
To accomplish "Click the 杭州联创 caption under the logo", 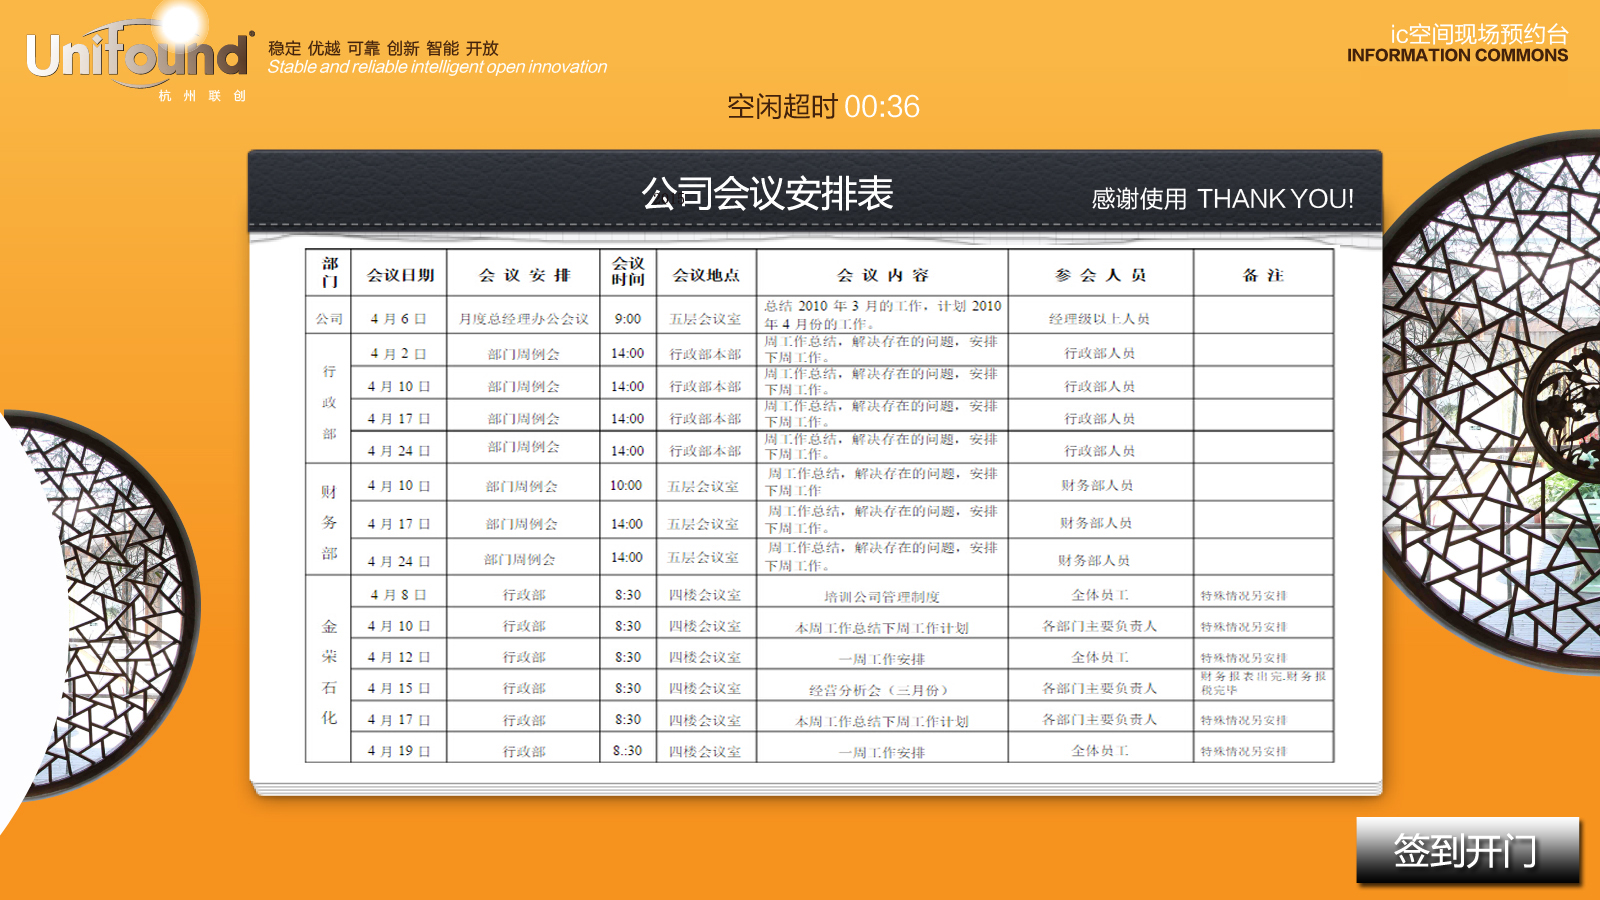I will [202, 96].
